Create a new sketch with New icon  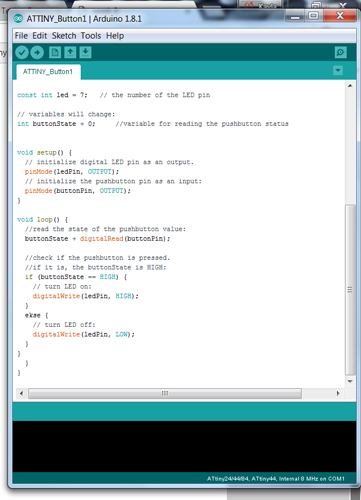[55, 52]
